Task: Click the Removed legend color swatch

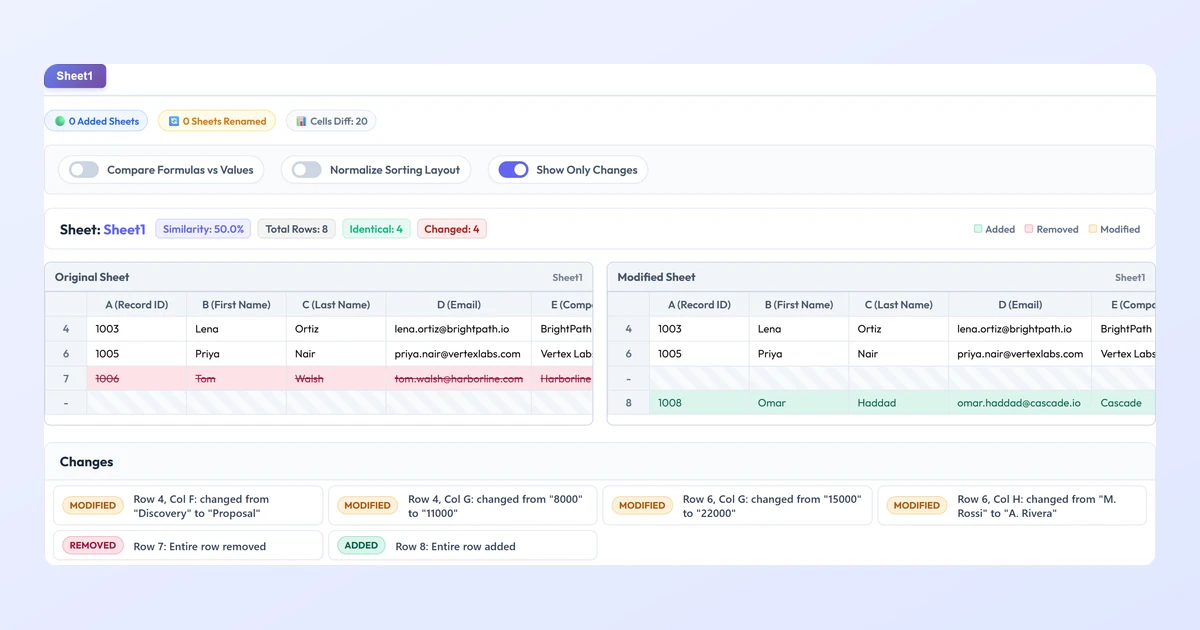Action: (x=1029, y=229)
